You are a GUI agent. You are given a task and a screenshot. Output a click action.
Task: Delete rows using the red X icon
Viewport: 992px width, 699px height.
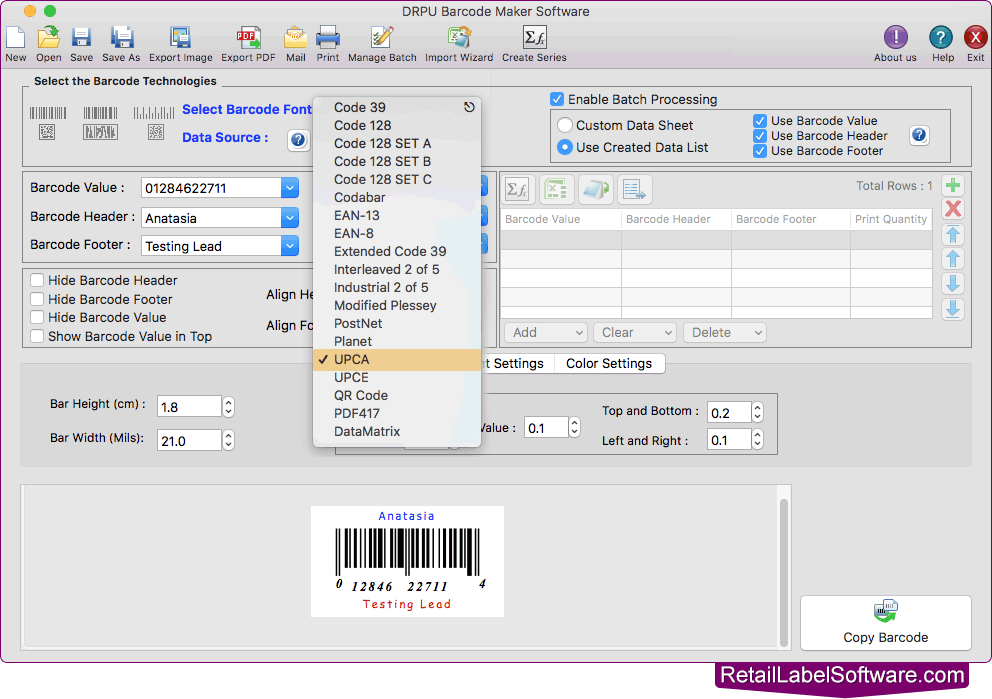tap(951, 209)
